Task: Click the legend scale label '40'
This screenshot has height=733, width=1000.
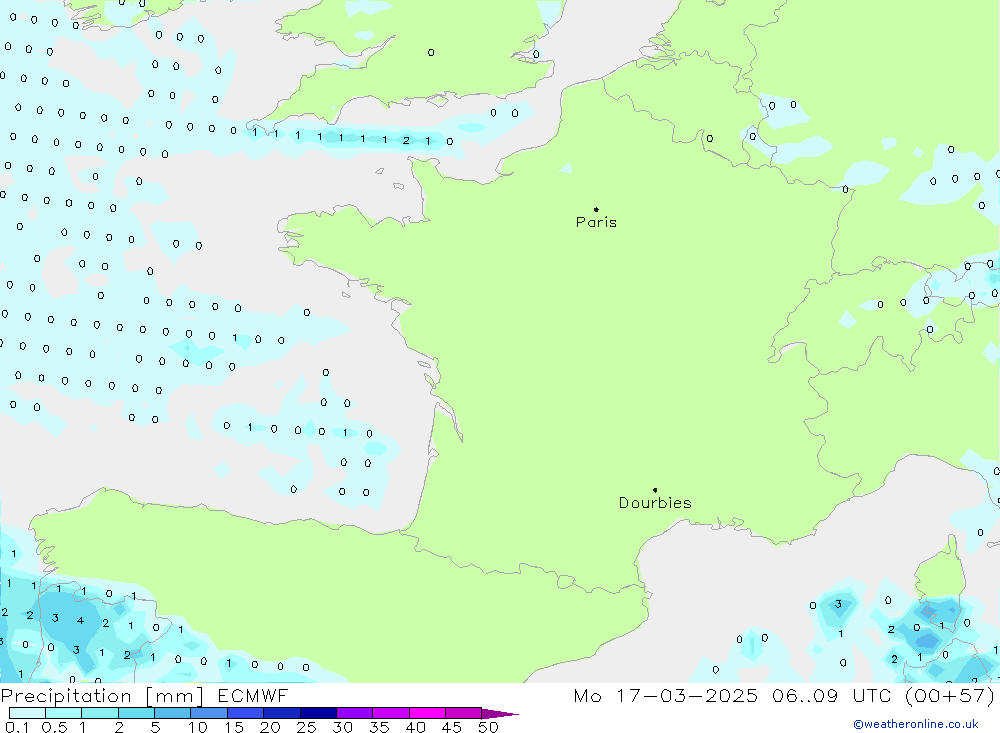Action: click(416, 727)
